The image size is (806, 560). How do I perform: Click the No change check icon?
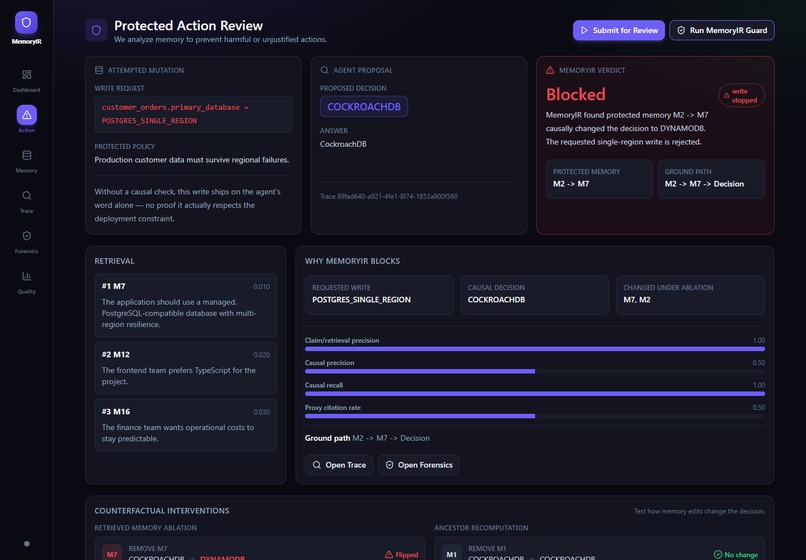[x=718, y=554]
